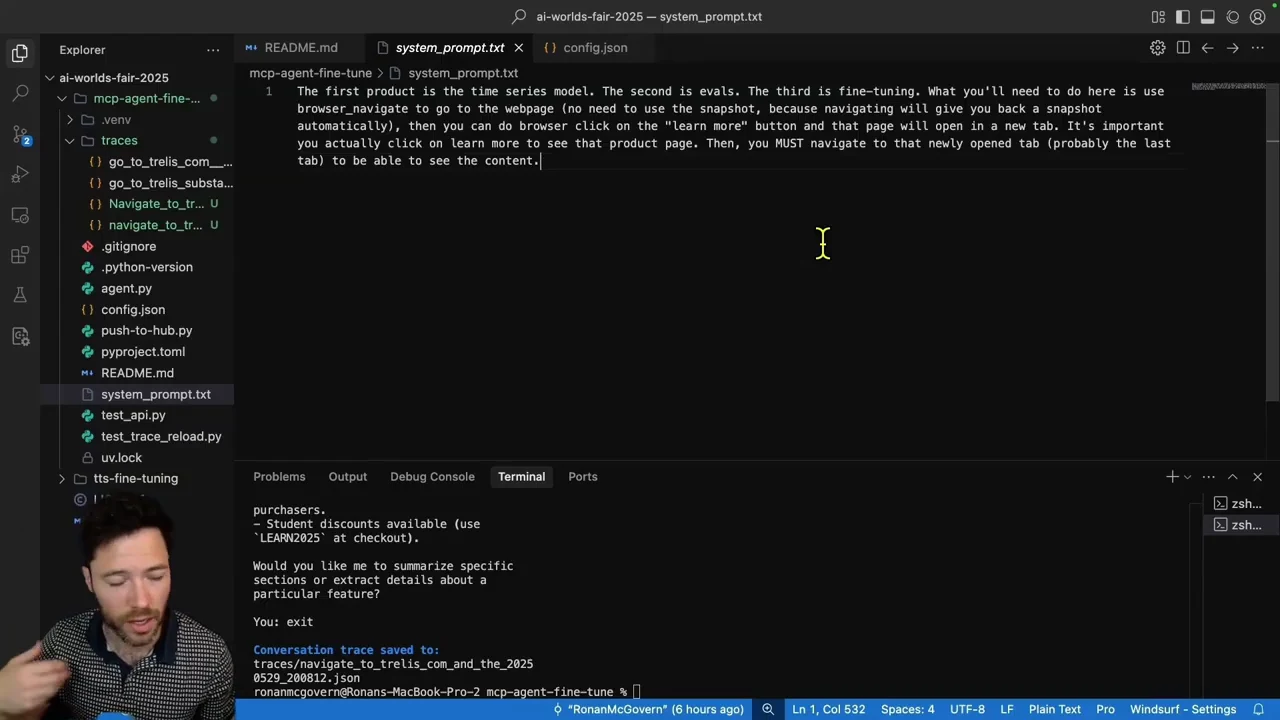
Task: Expand the tts-fine-tuning folder
Action: pyautogui.click(x=135, y=479)
